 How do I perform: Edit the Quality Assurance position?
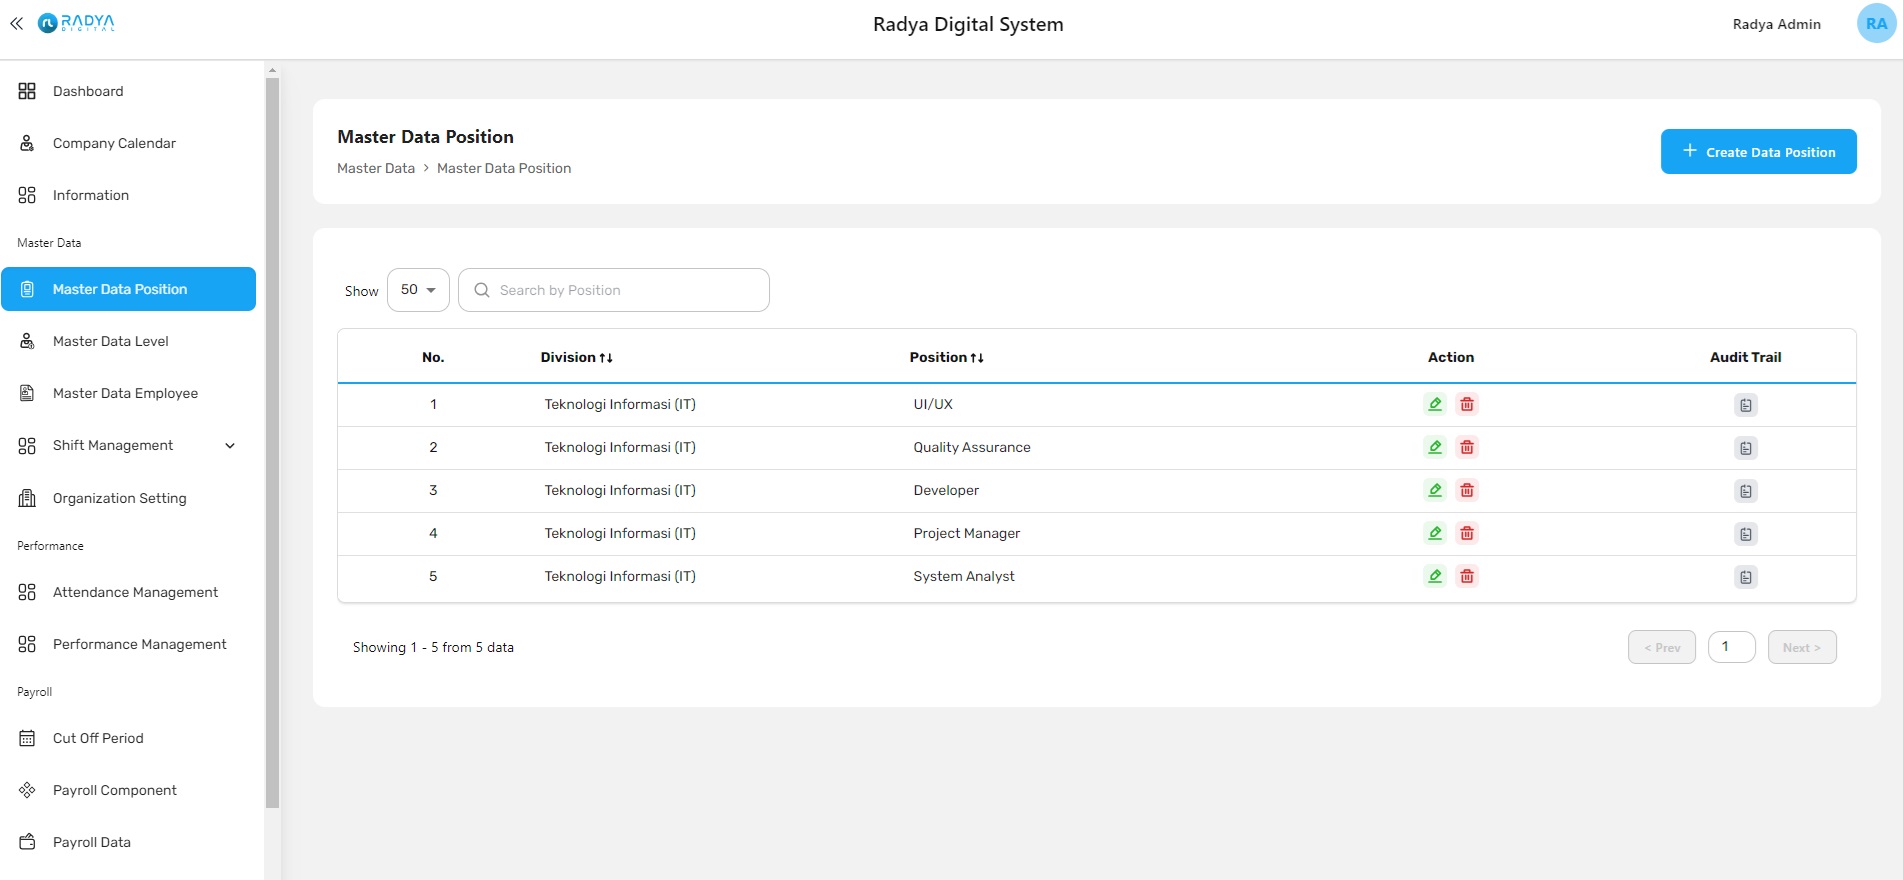point(1435,447)
